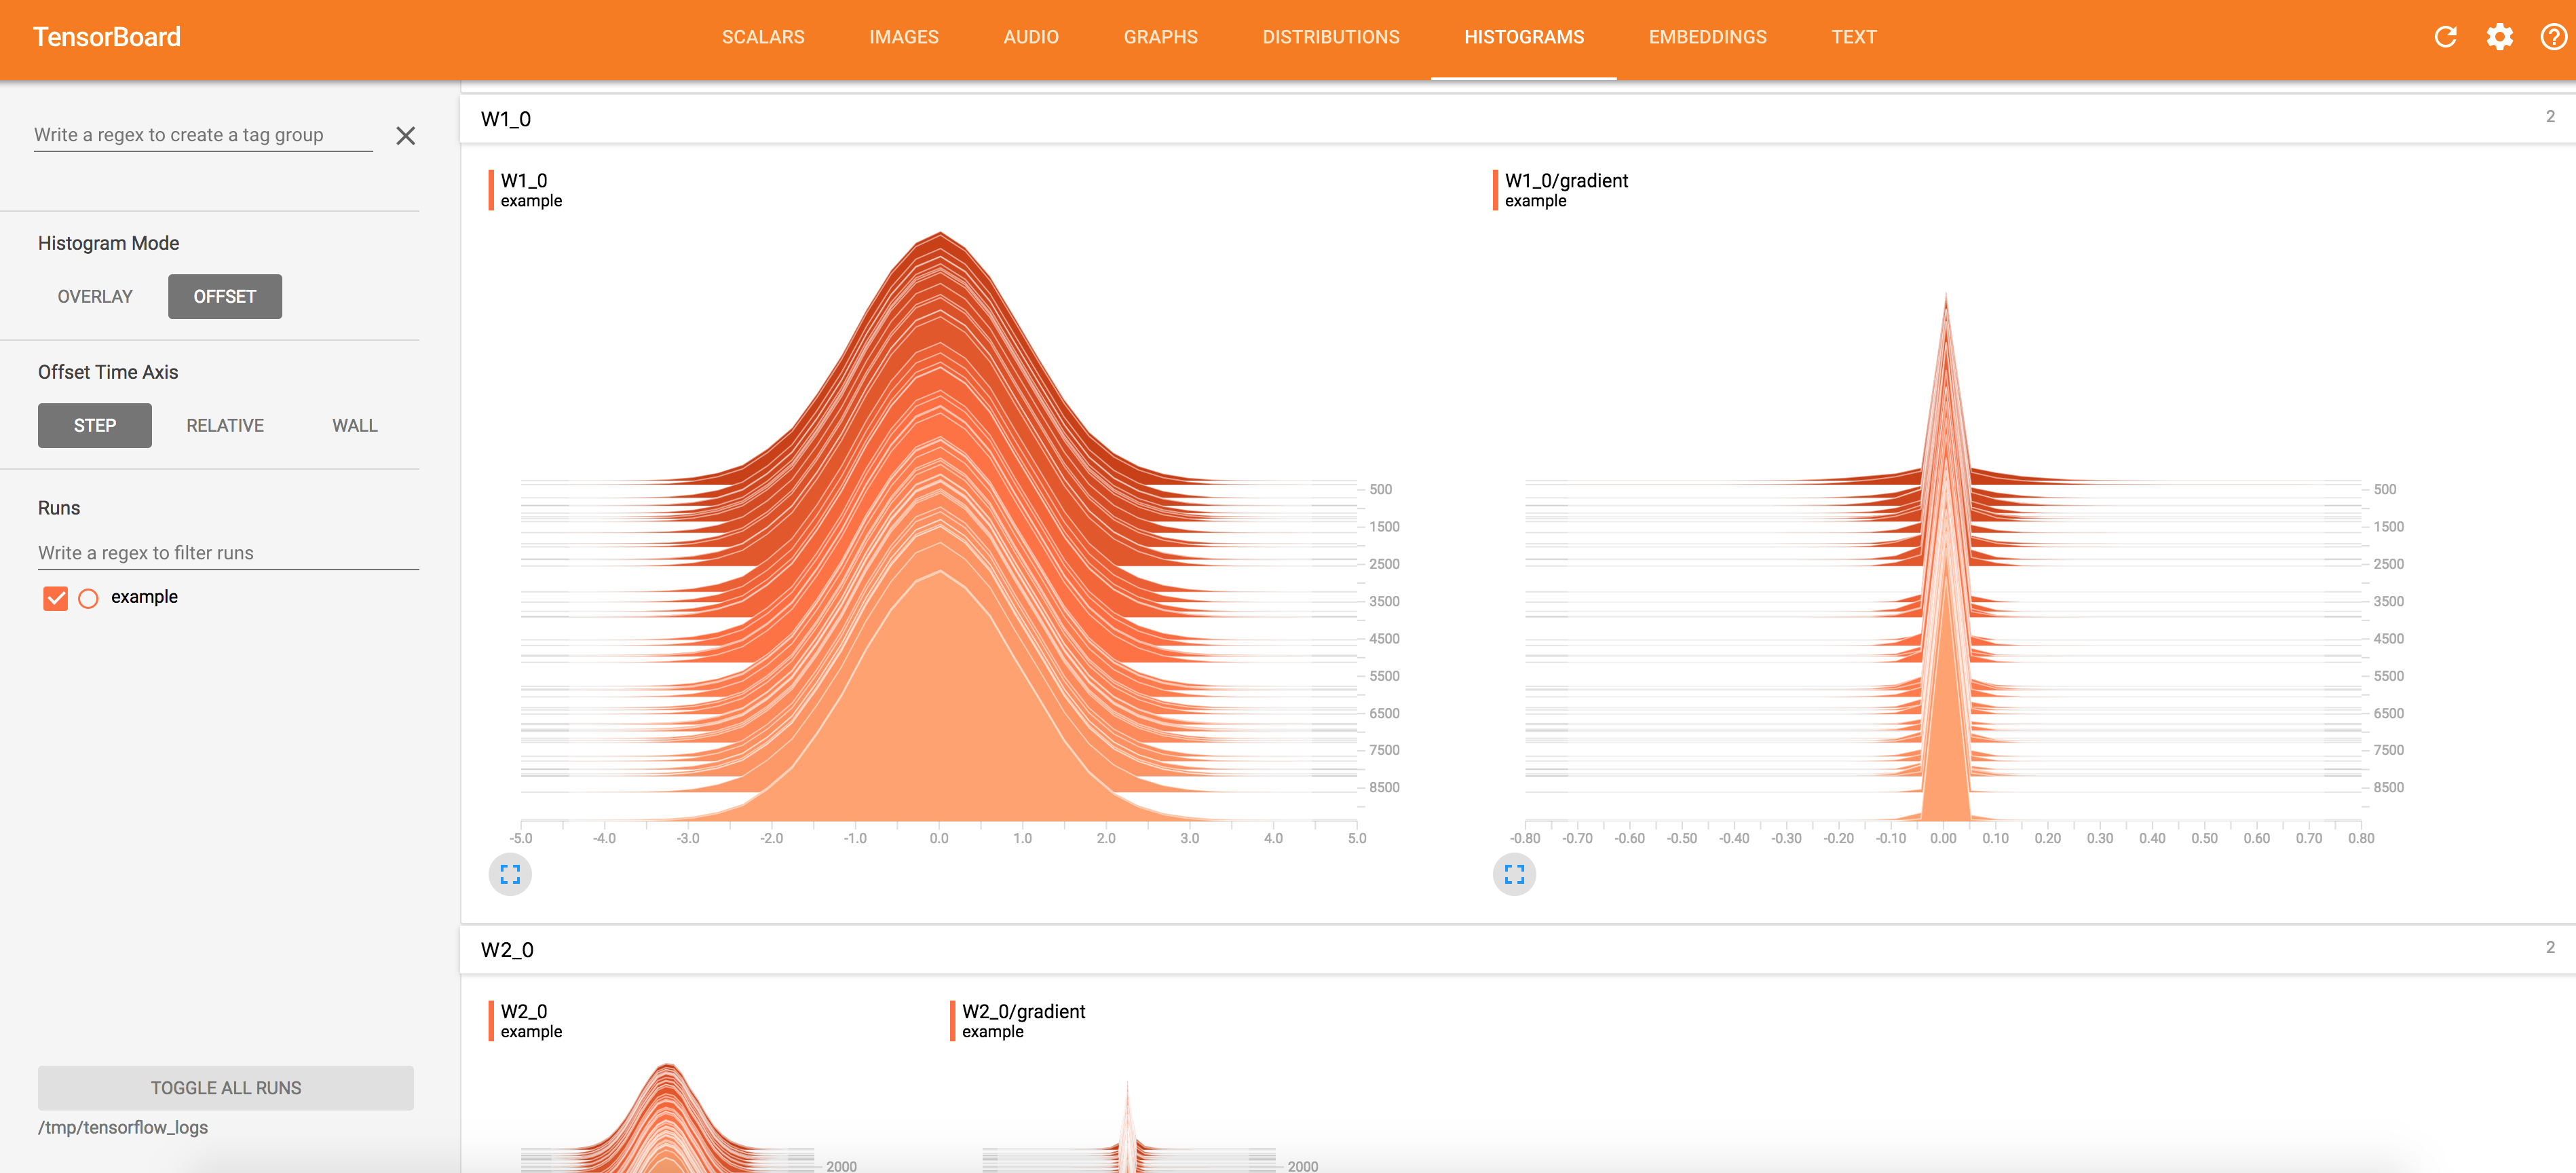Screen dimensions: 2576x1173
Task: Open the help question mark icon
Action: [x=2553, y=37]
